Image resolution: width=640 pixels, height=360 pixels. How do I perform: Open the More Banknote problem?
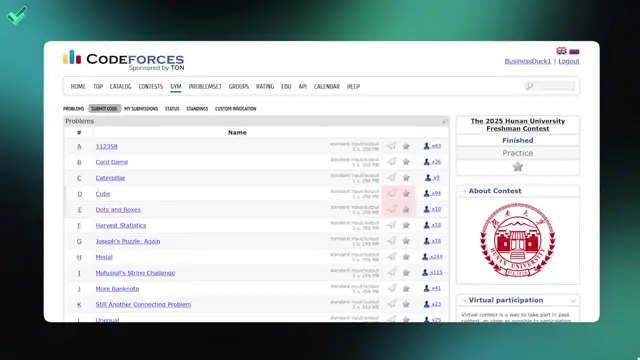[117, 289]
